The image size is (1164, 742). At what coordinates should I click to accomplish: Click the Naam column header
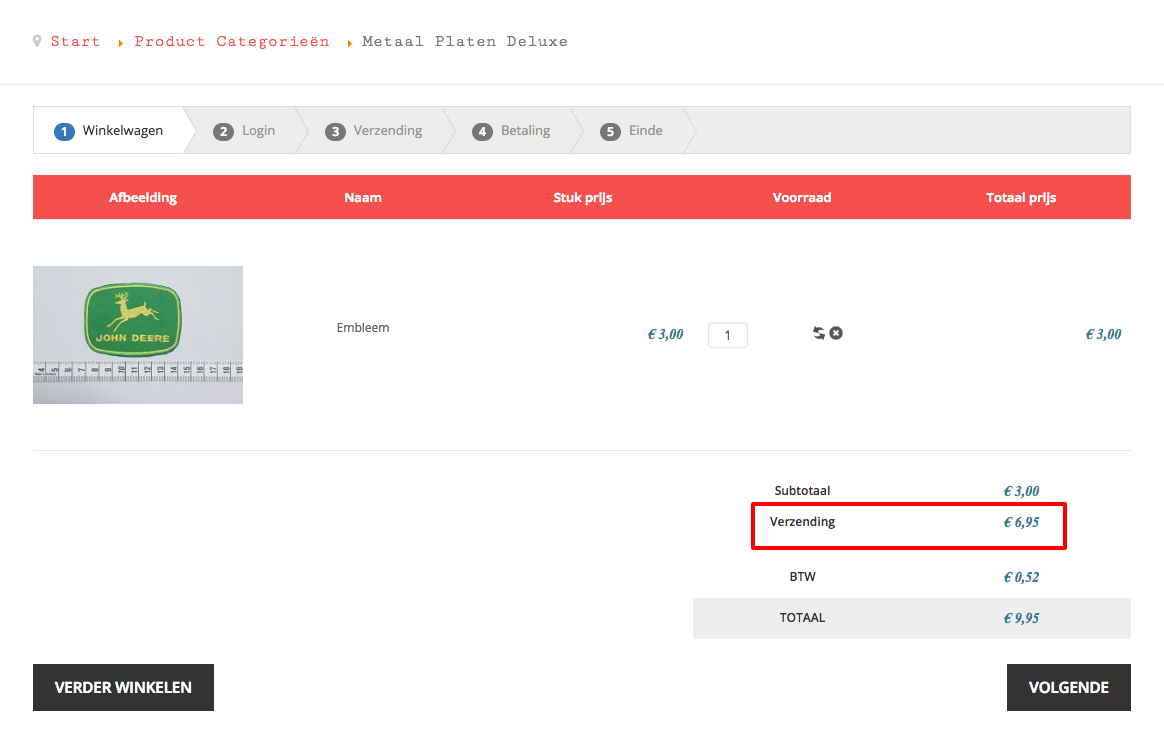click(x=363, y=197)
